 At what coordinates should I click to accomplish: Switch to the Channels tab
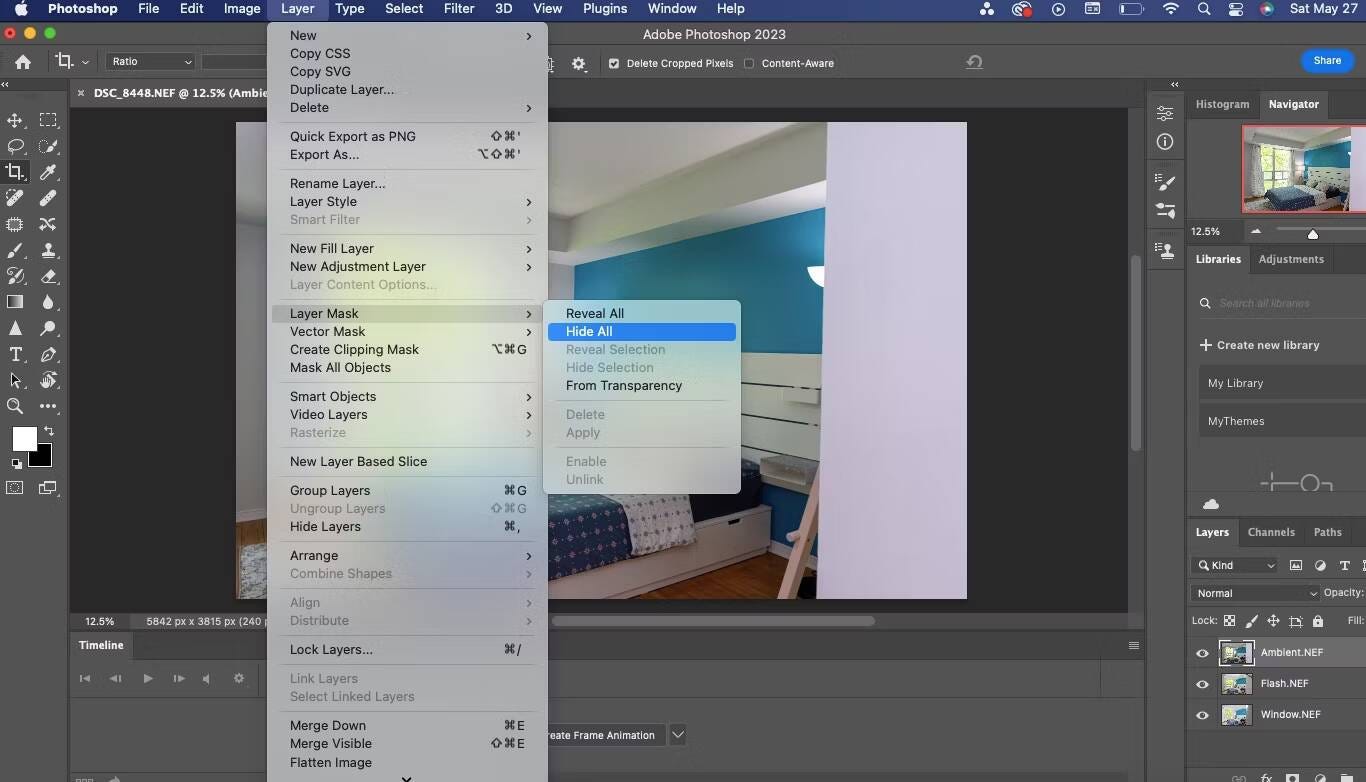[x=1271, y=532]
